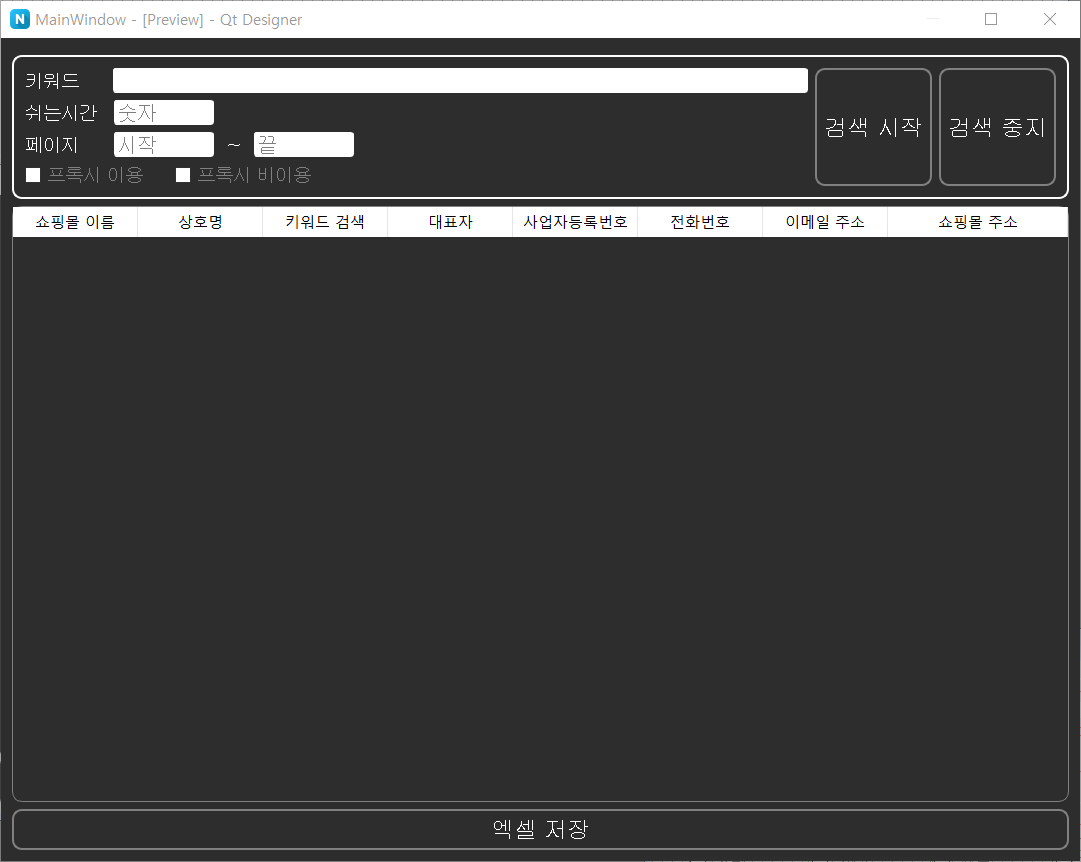Click the 전화번호 column header

click(x=700, y=222)
